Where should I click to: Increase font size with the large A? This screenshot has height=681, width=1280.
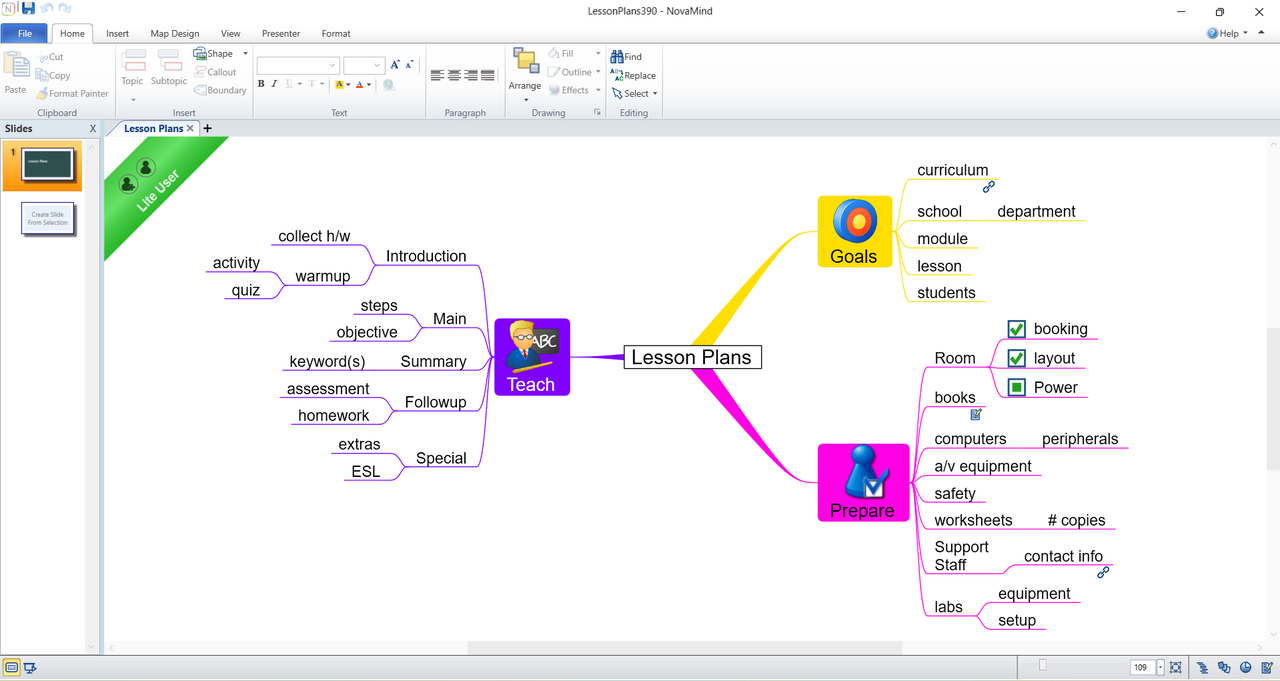pos(395,65)
